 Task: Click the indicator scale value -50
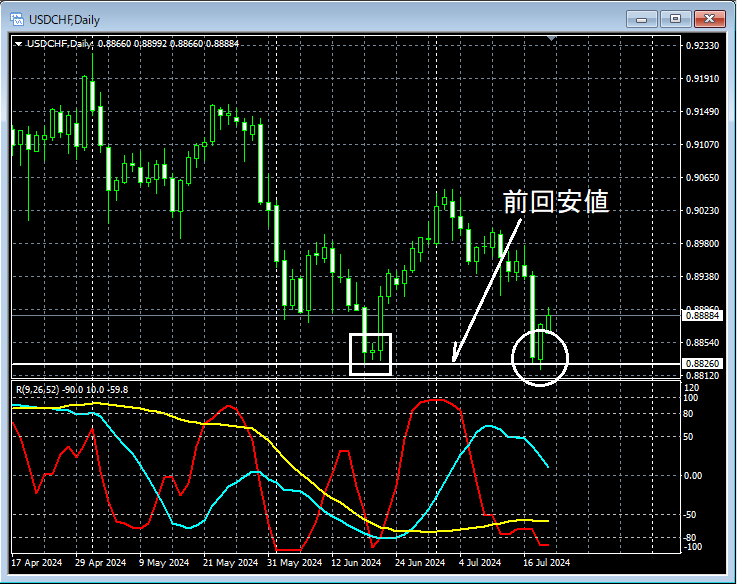[690, 515]
